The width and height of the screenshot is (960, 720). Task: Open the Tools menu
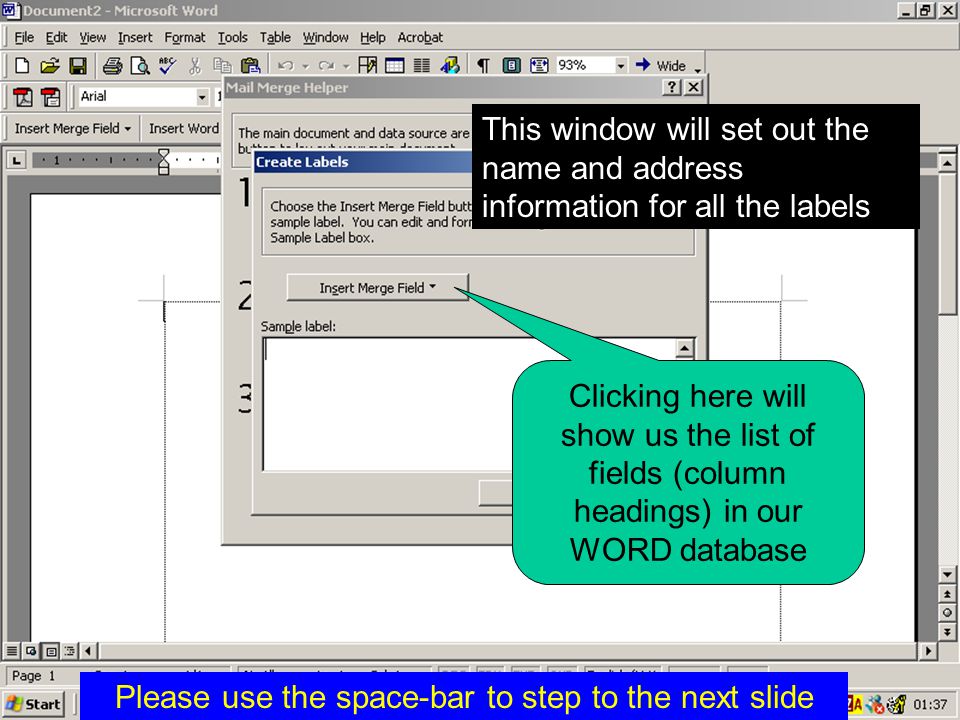pyautogui.click(x=233, y=38)
